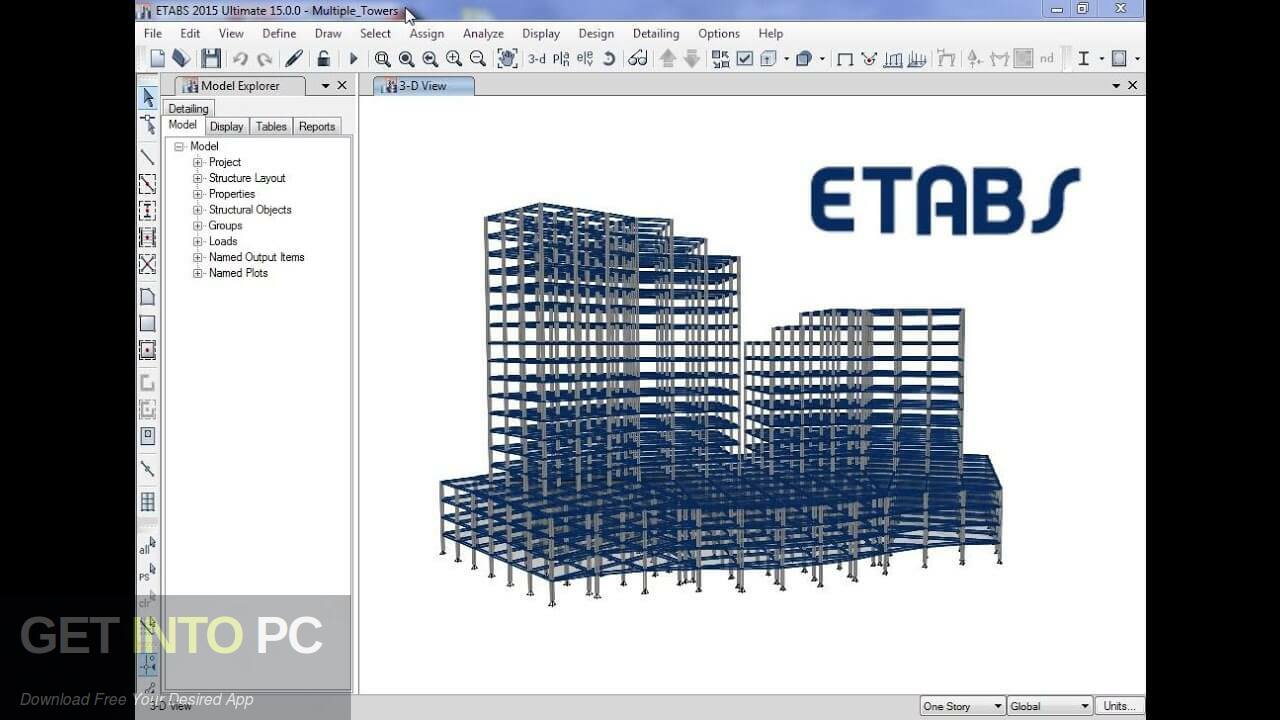
Task: Open the Options menu
Action: [719, 33]
